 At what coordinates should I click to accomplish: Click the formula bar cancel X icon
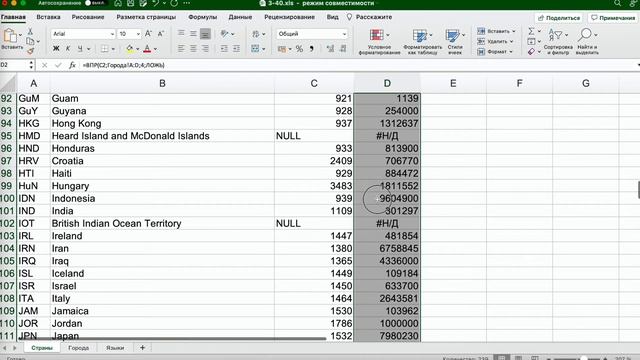point(44,65)
